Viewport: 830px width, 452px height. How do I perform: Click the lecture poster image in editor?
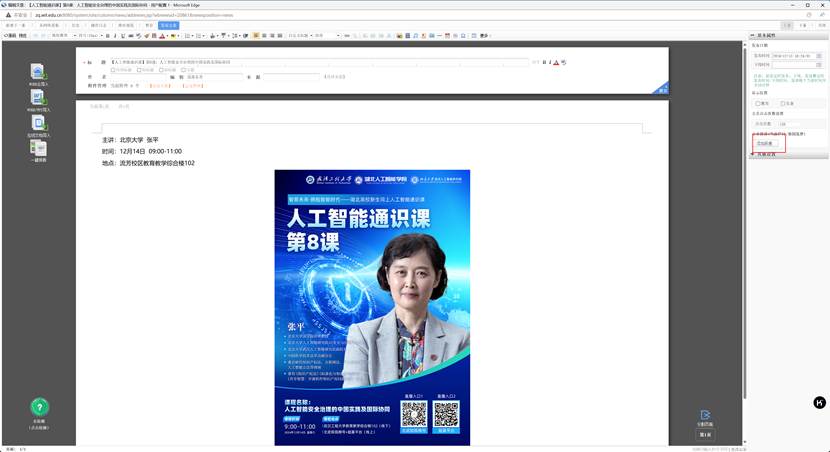tap(372, 308)
